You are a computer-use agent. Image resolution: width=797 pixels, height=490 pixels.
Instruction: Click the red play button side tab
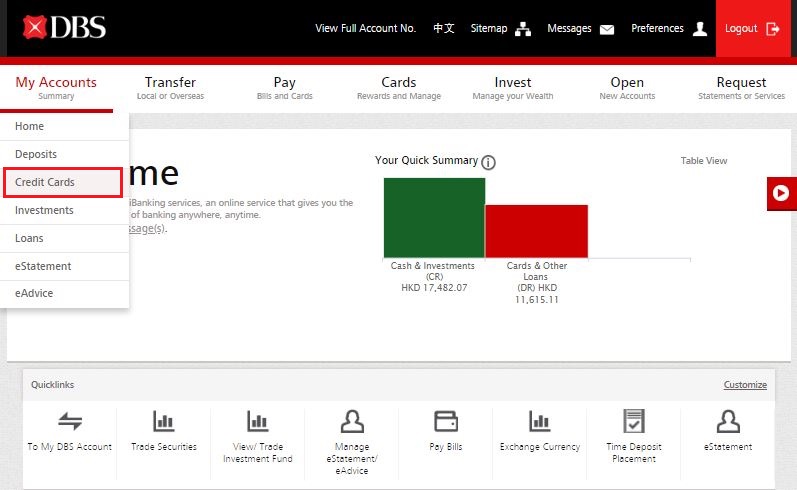point(781,193)
